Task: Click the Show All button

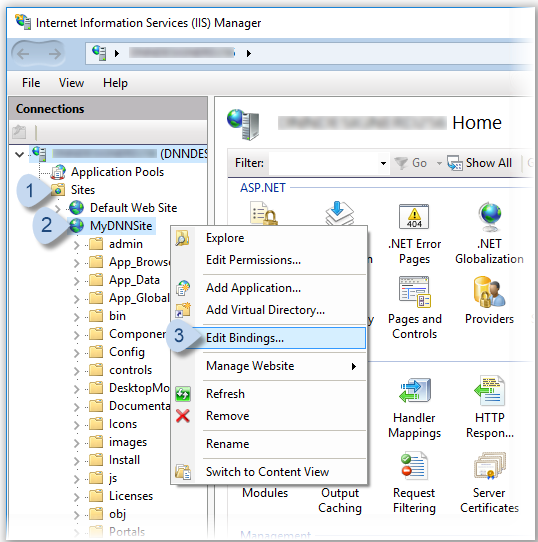Action: tap(479, 163)
